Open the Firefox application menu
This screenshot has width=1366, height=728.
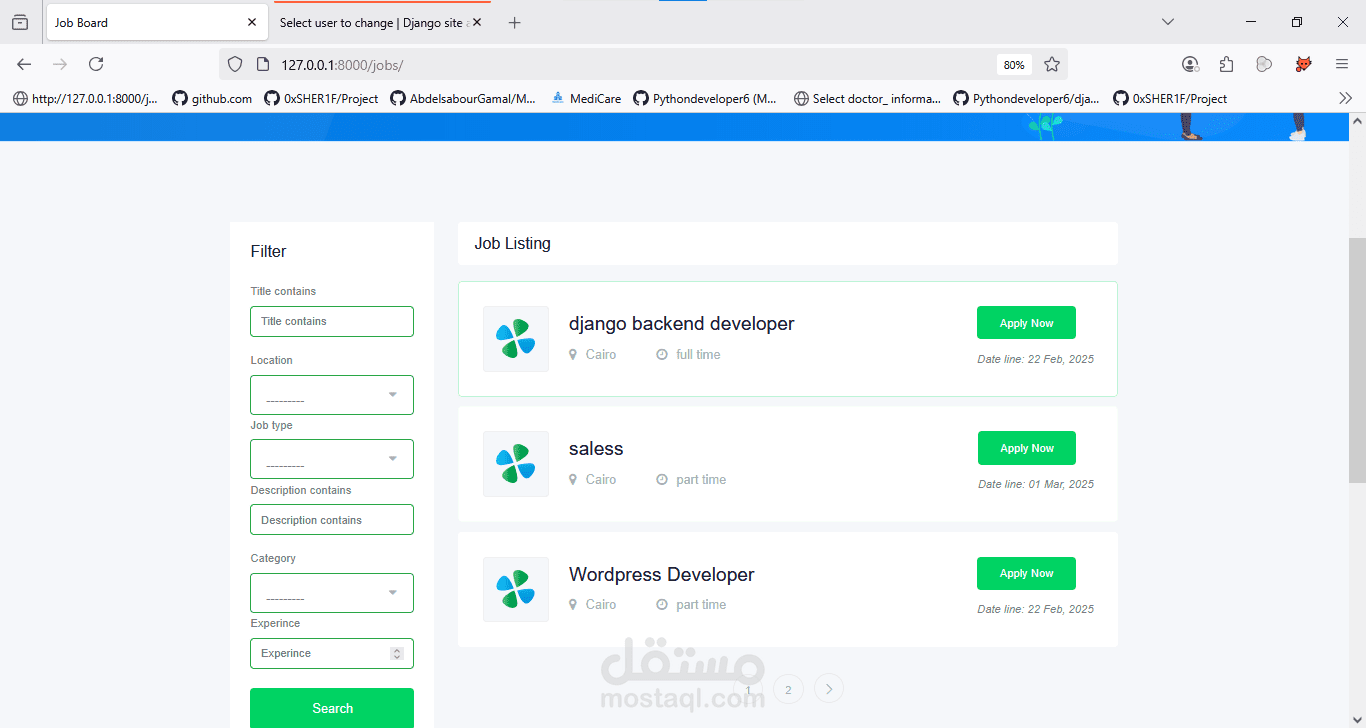[x=1342, y=64]
